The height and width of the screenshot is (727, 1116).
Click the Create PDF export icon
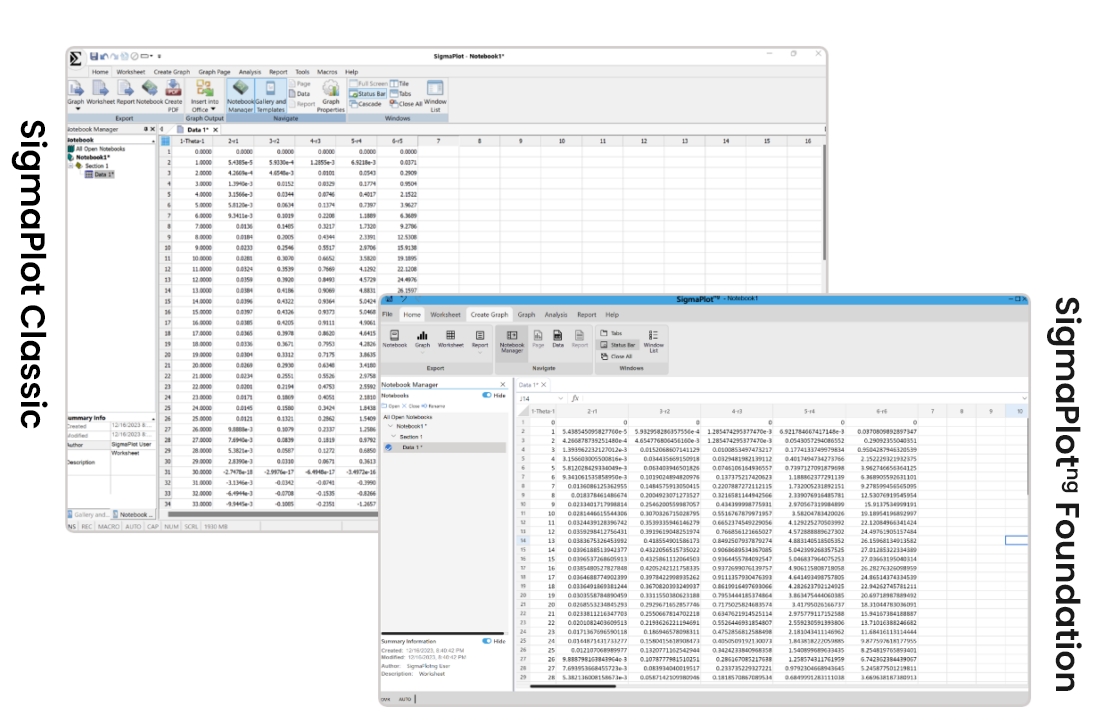tap(172, 90)
